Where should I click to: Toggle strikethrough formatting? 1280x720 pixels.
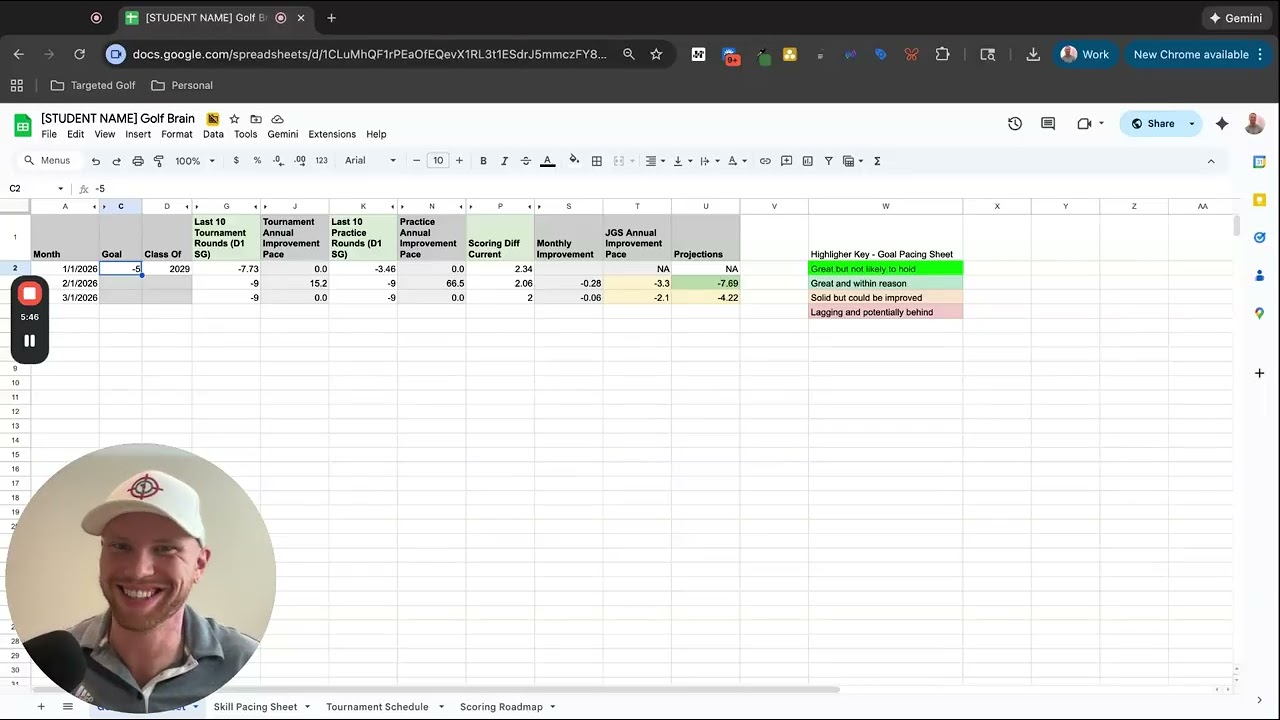[526, 161]
